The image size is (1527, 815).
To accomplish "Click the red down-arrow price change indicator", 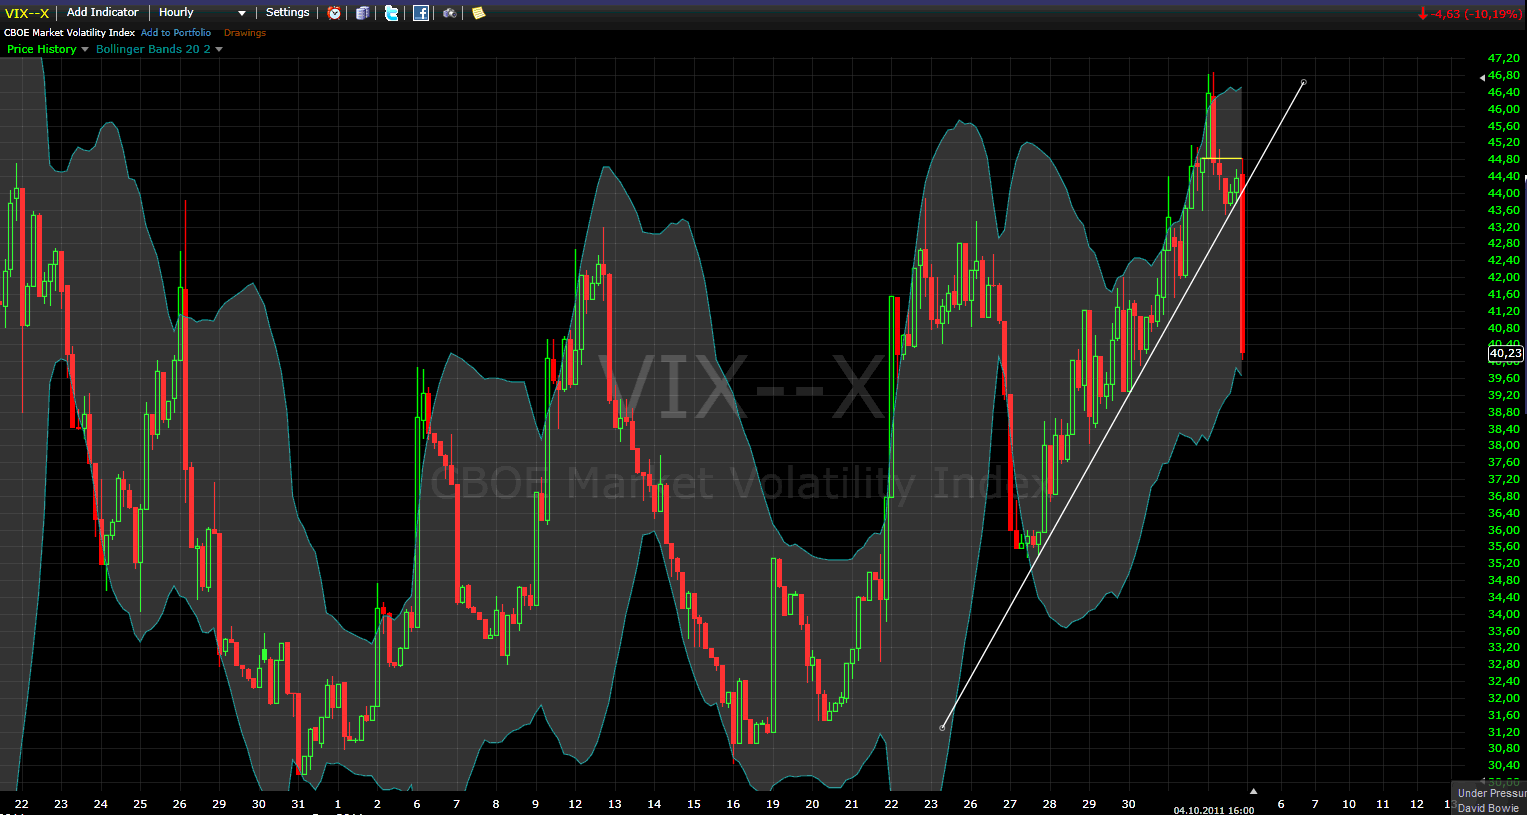I will pyautogui.click(x=1423, y=14).
